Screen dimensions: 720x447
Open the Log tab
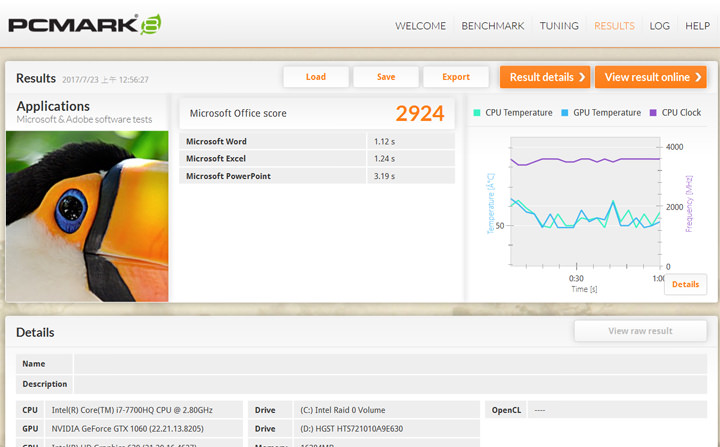pyautogui.click(x=660, y=26)
